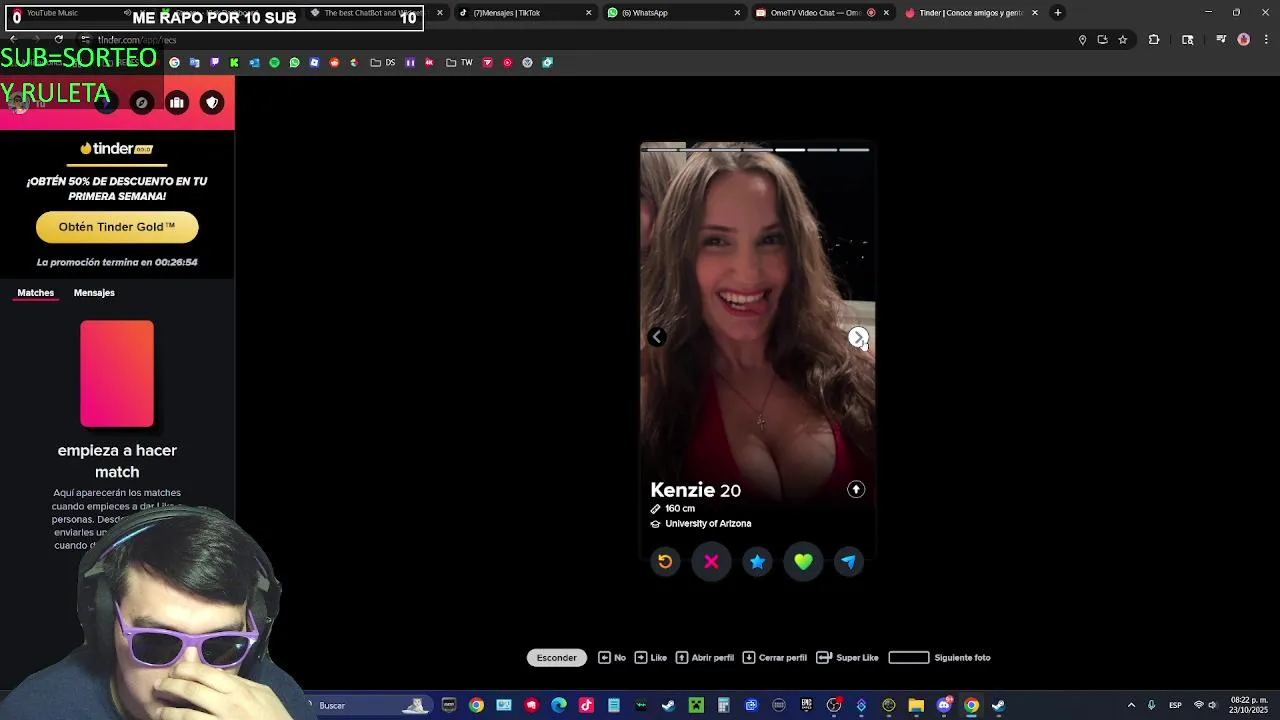Open the Chrome three-dot menu
The width and height of the screenshot is (1280, 720).
pyautogui.click(x=1264, y=40)
